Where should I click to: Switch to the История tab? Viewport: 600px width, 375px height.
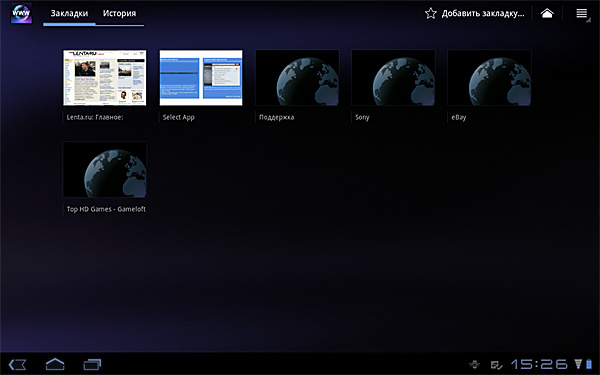pyautogui.click(x=119, y=13)
